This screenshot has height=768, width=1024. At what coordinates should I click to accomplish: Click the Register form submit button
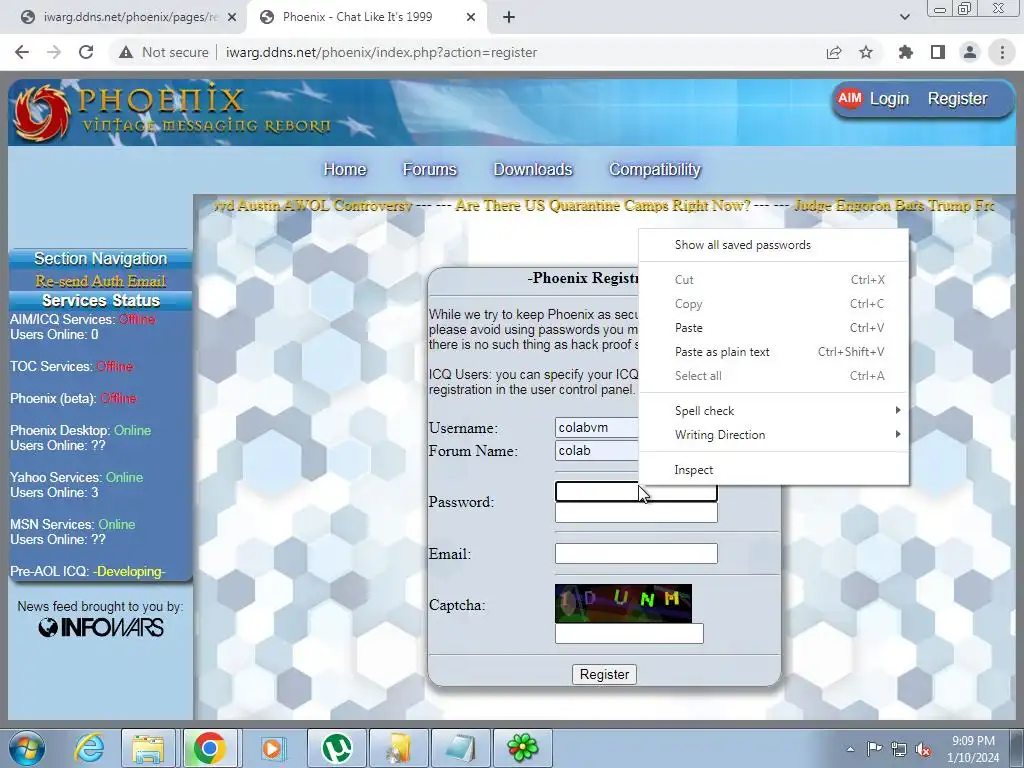click(x=604, y=675)
